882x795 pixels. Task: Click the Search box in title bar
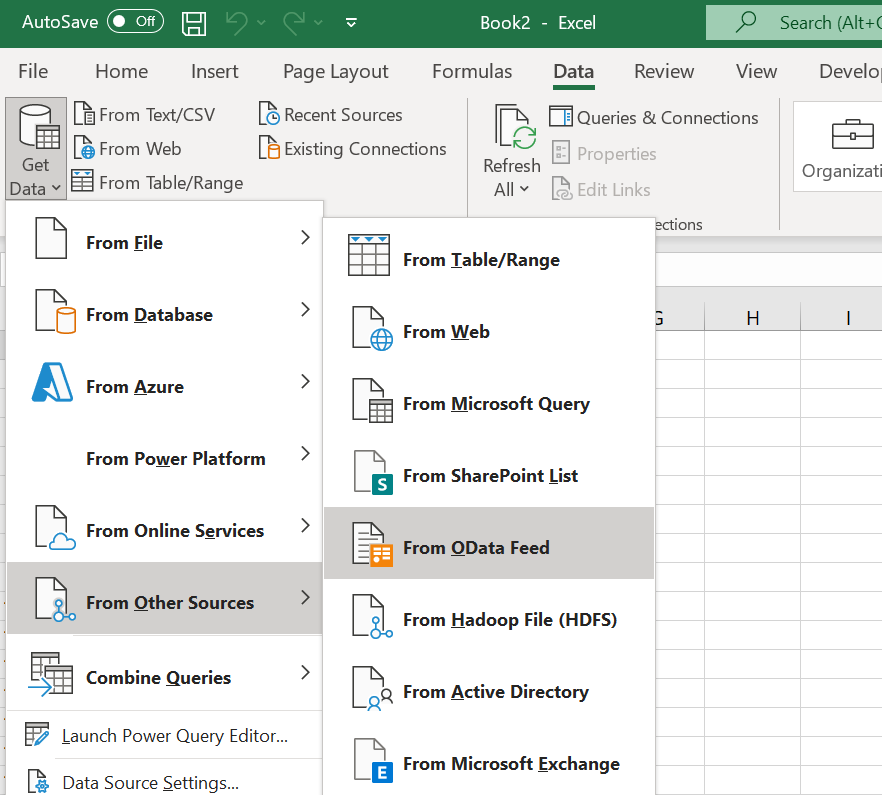coord(794,23)
